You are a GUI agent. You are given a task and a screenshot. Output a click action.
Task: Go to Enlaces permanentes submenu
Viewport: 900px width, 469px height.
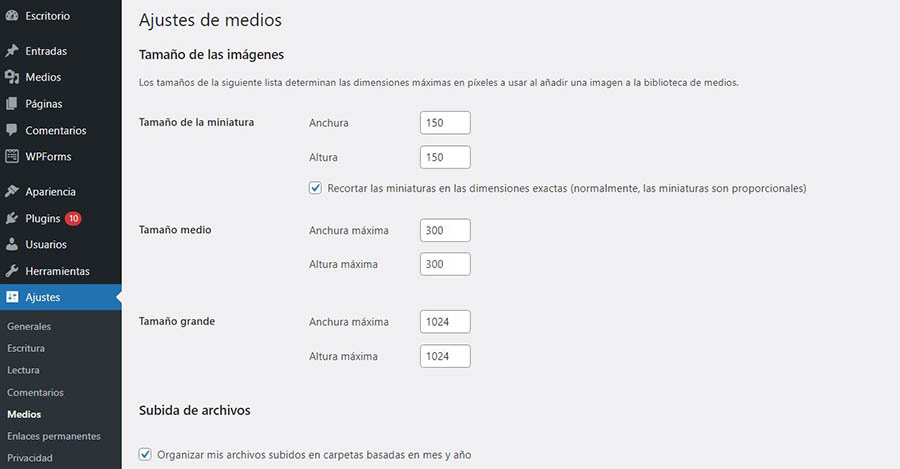pyautogui.click(x=54, y=436)
